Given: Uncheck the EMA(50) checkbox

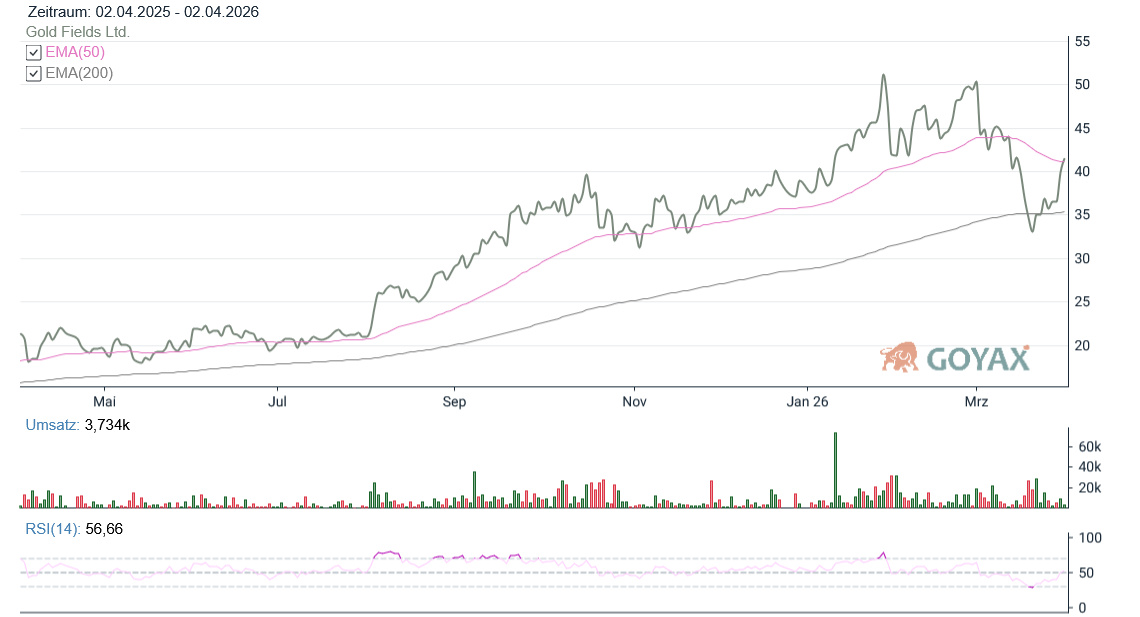Looking at the screenshot, I should tap(33, 52).
